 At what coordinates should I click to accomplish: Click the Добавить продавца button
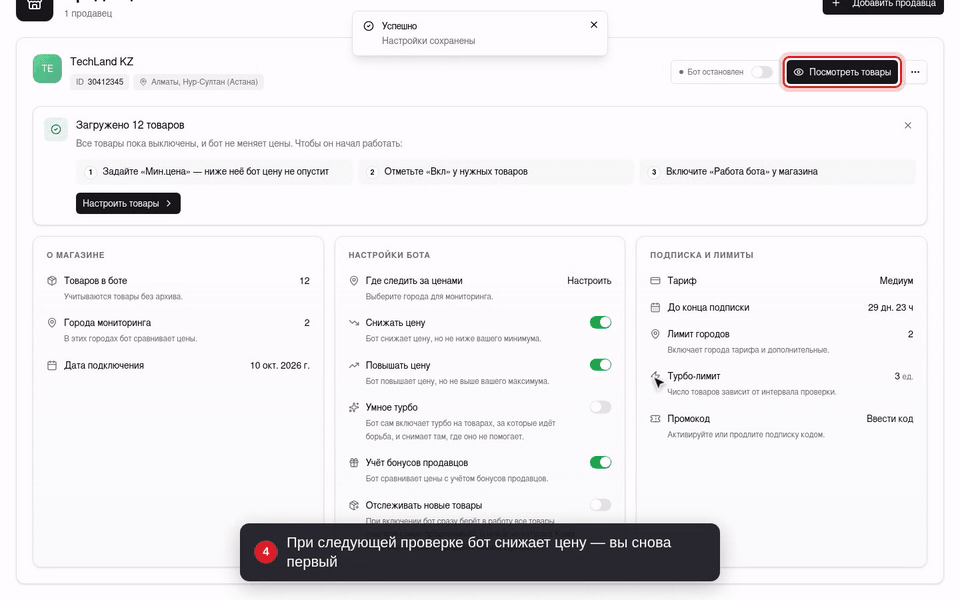click(x=883, y=5)
